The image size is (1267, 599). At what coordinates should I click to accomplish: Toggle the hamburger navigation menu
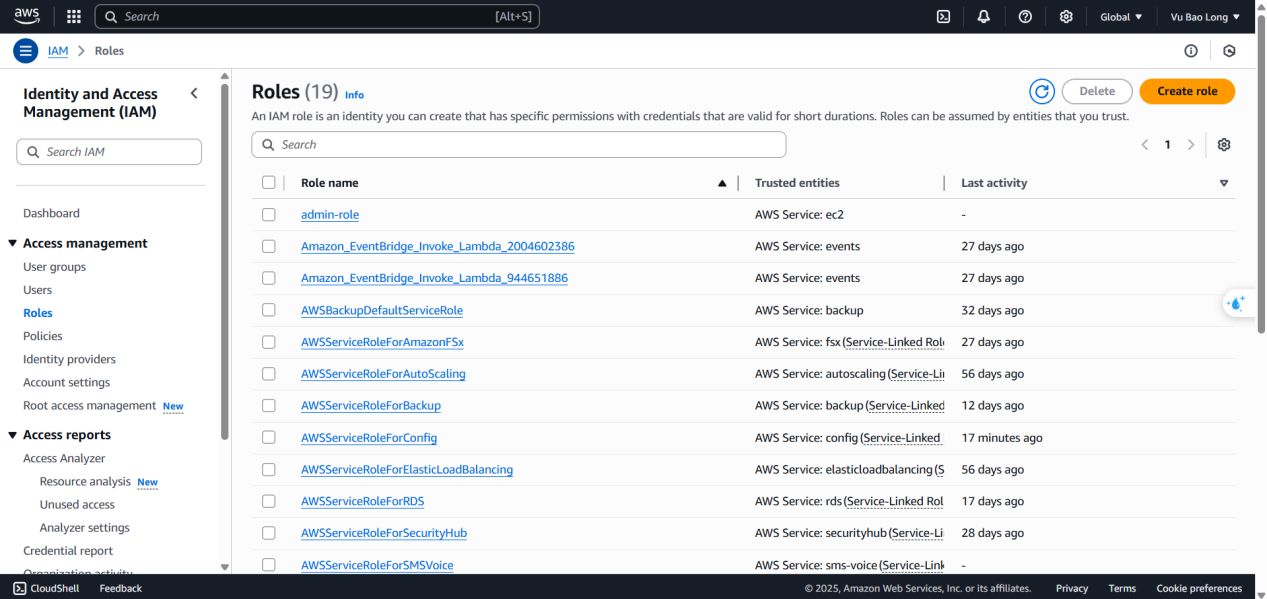[x=26, y=51]
